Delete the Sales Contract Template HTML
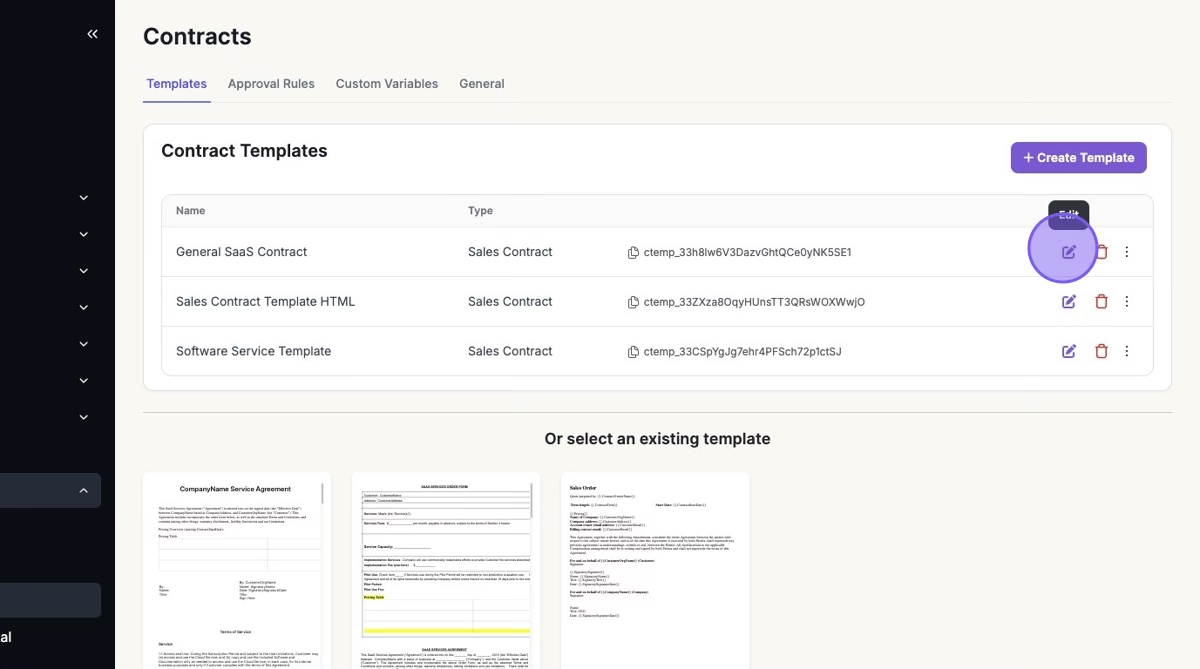Screen dimensions: 1200x669 coord(1101,302)
